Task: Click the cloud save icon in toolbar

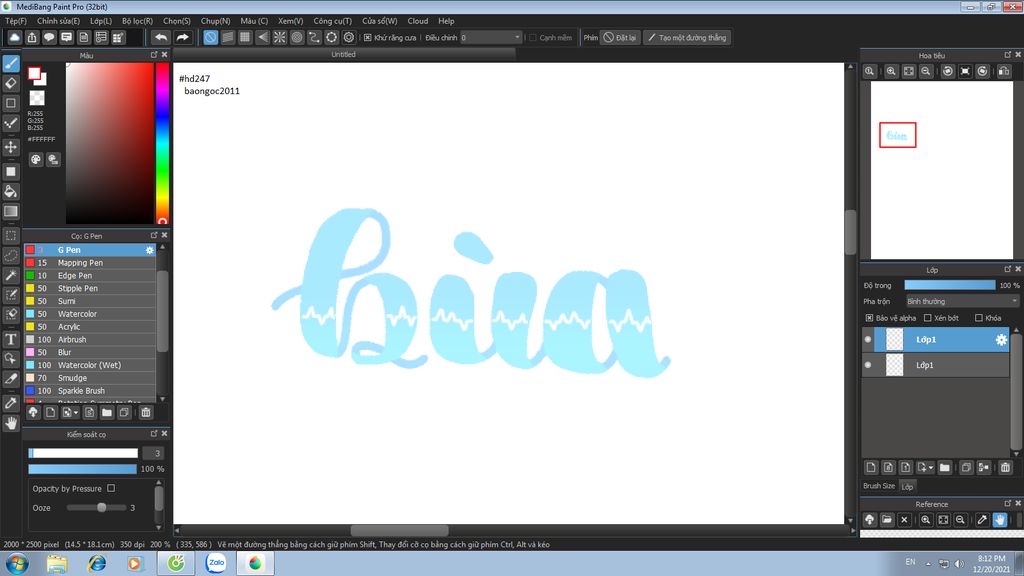Action: point(14,37)
